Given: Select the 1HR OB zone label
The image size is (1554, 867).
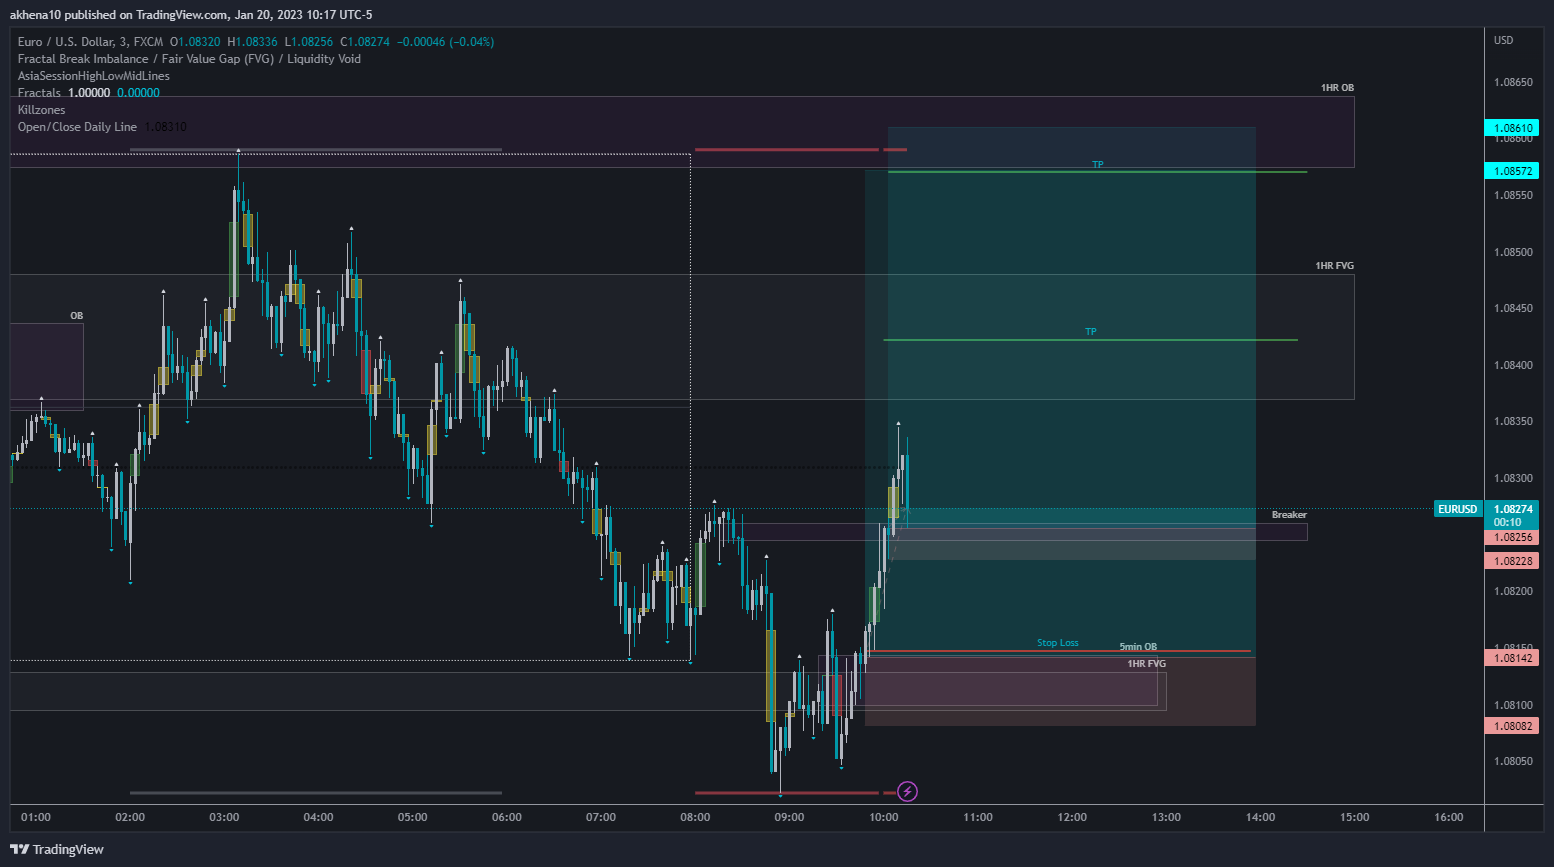Looking at the screenshot, I should (1337, 88).
